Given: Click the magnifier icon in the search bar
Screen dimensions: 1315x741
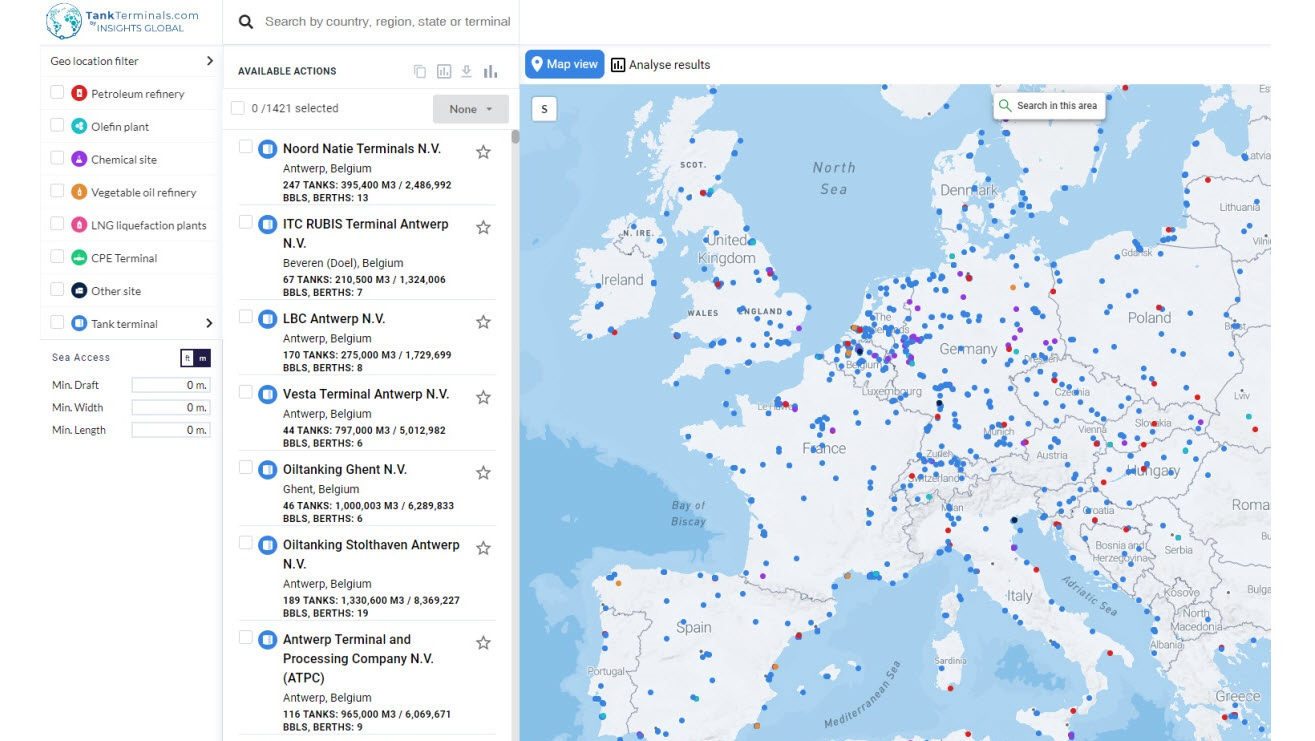Looking at the screenshot, I should 246,21.
